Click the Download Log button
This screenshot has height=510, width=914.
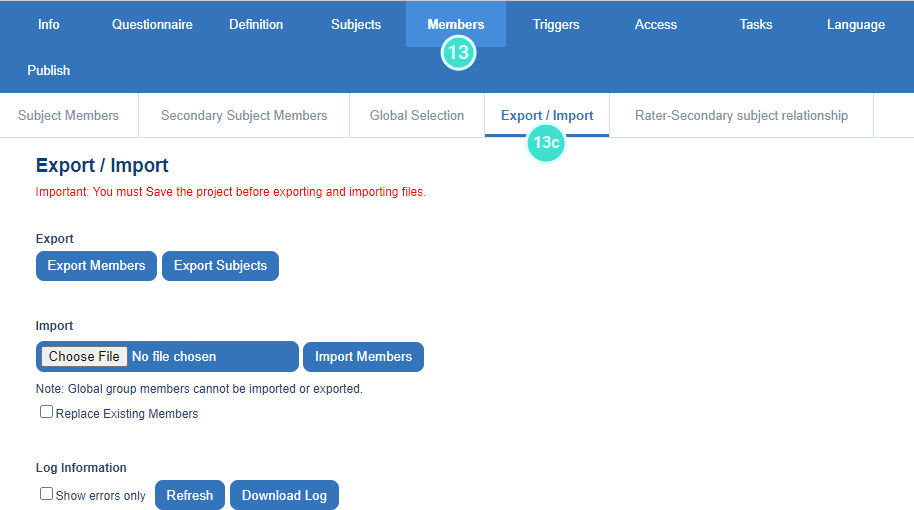point(284,495)
